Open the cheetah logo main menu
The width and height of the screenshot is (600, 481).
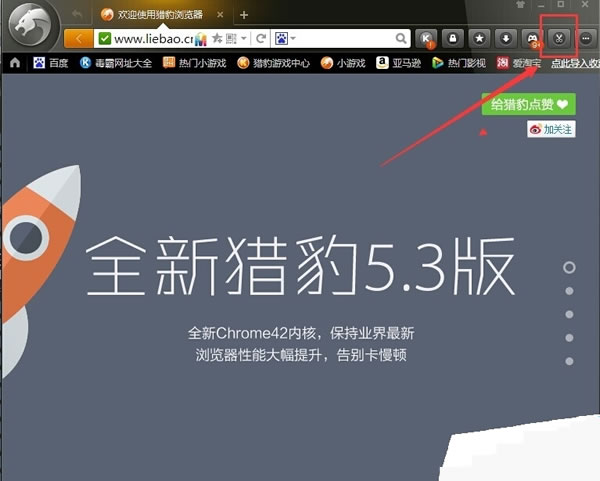[31, 27]
